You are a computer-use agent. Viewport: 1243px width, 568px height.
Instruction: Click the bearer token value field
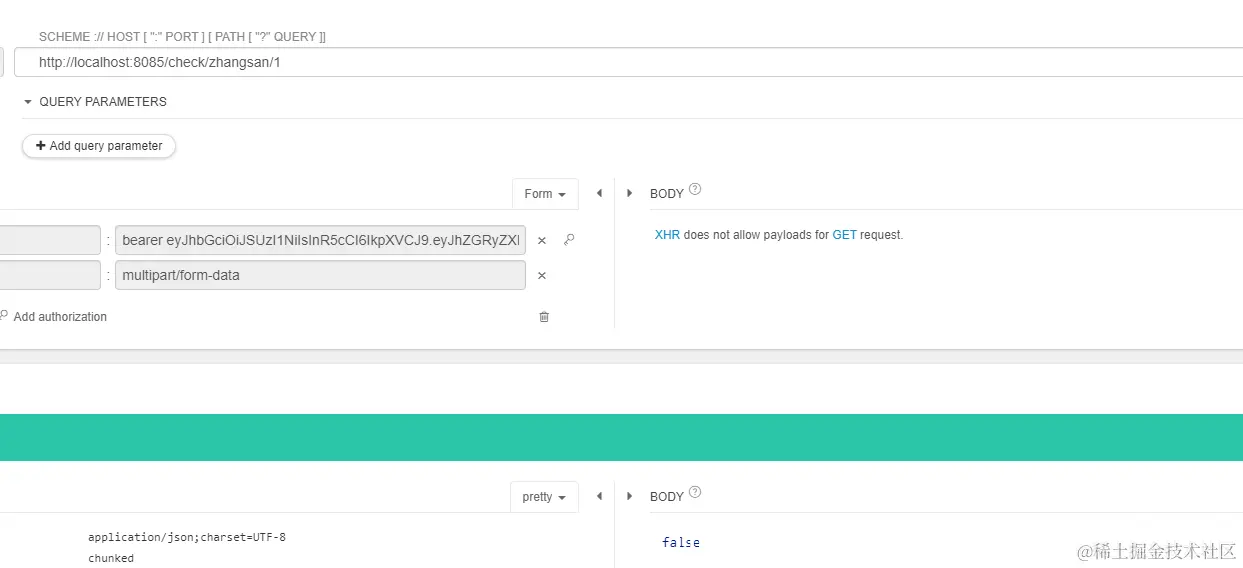320,241
